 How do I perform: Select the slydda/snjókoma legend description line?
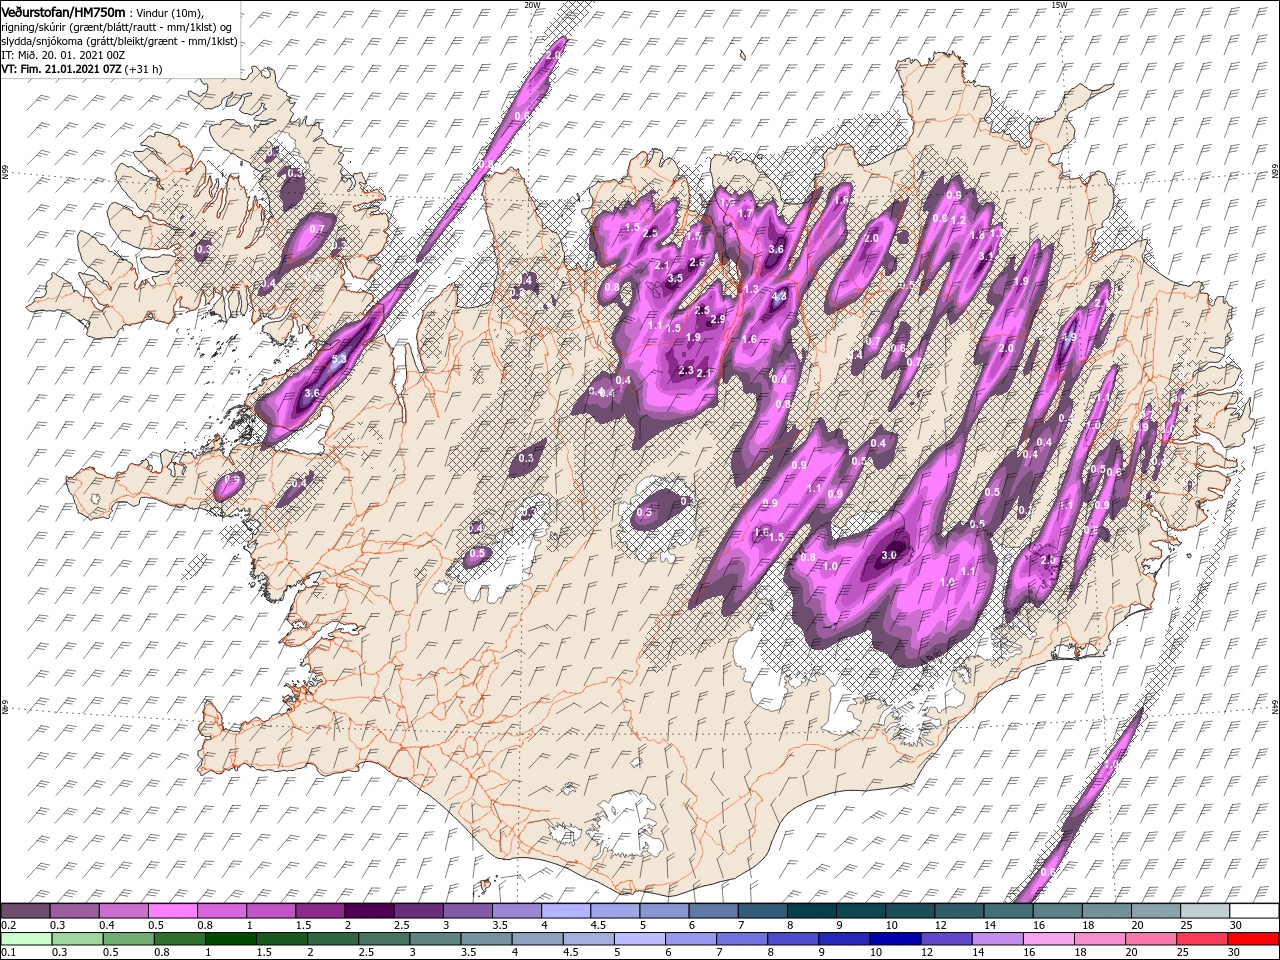click(119, 41)
